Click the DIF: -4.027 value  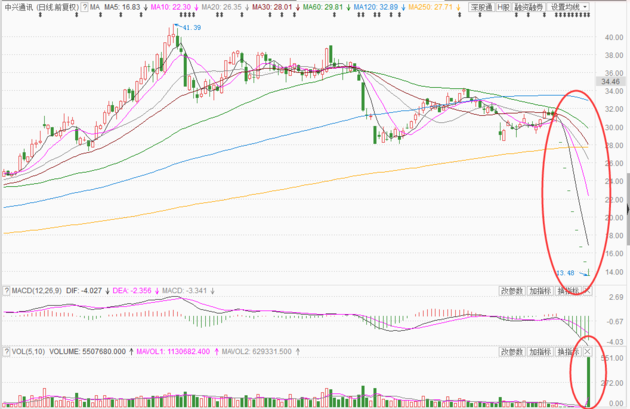point(84,290)
